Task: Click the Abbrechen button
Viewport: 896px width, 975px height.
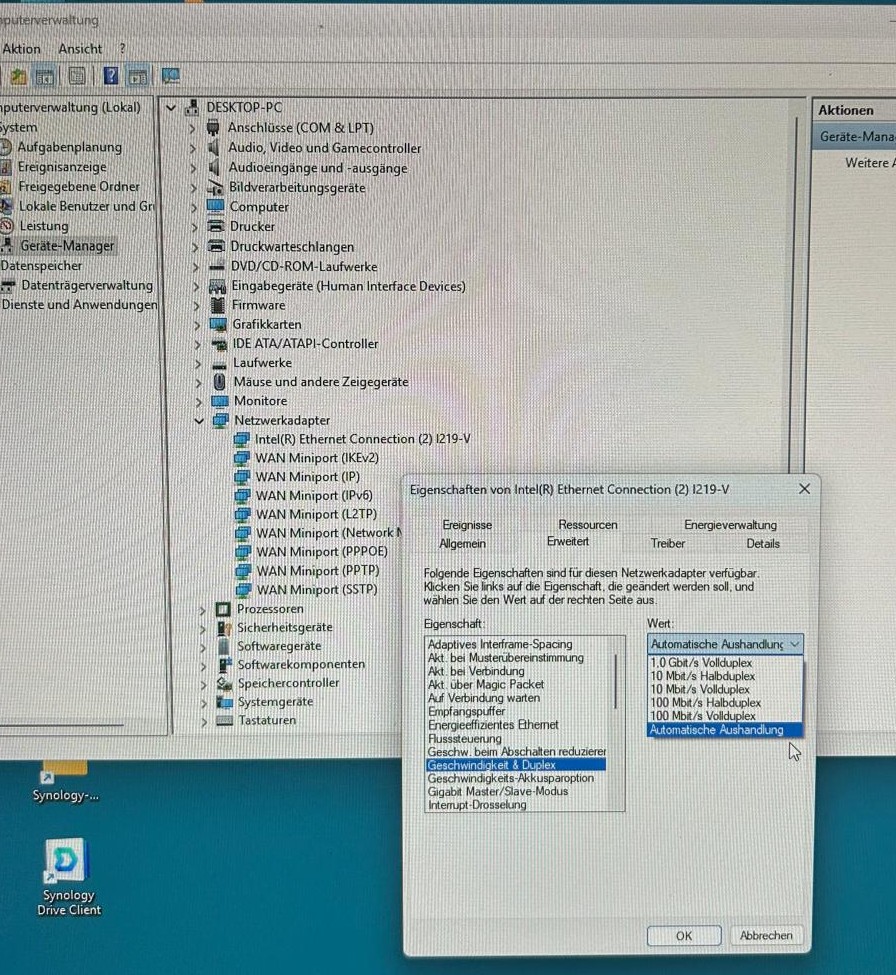Action: [766, 935]
